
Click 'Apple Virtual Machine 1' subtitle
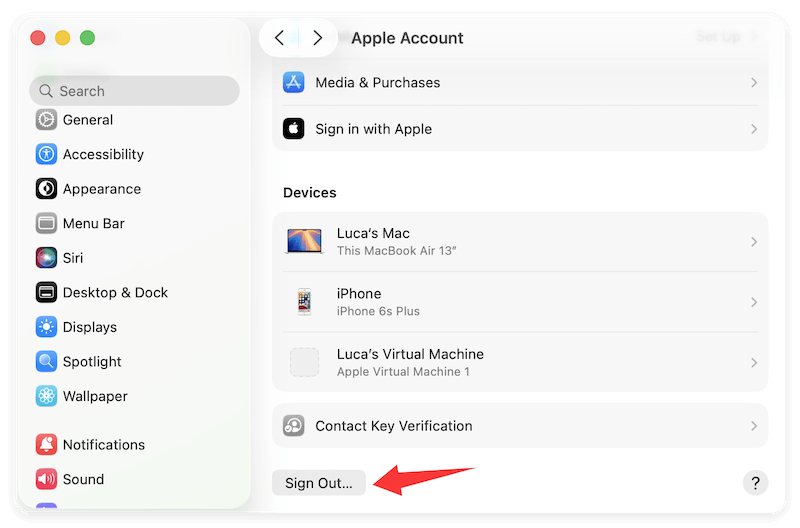(403, 371)
